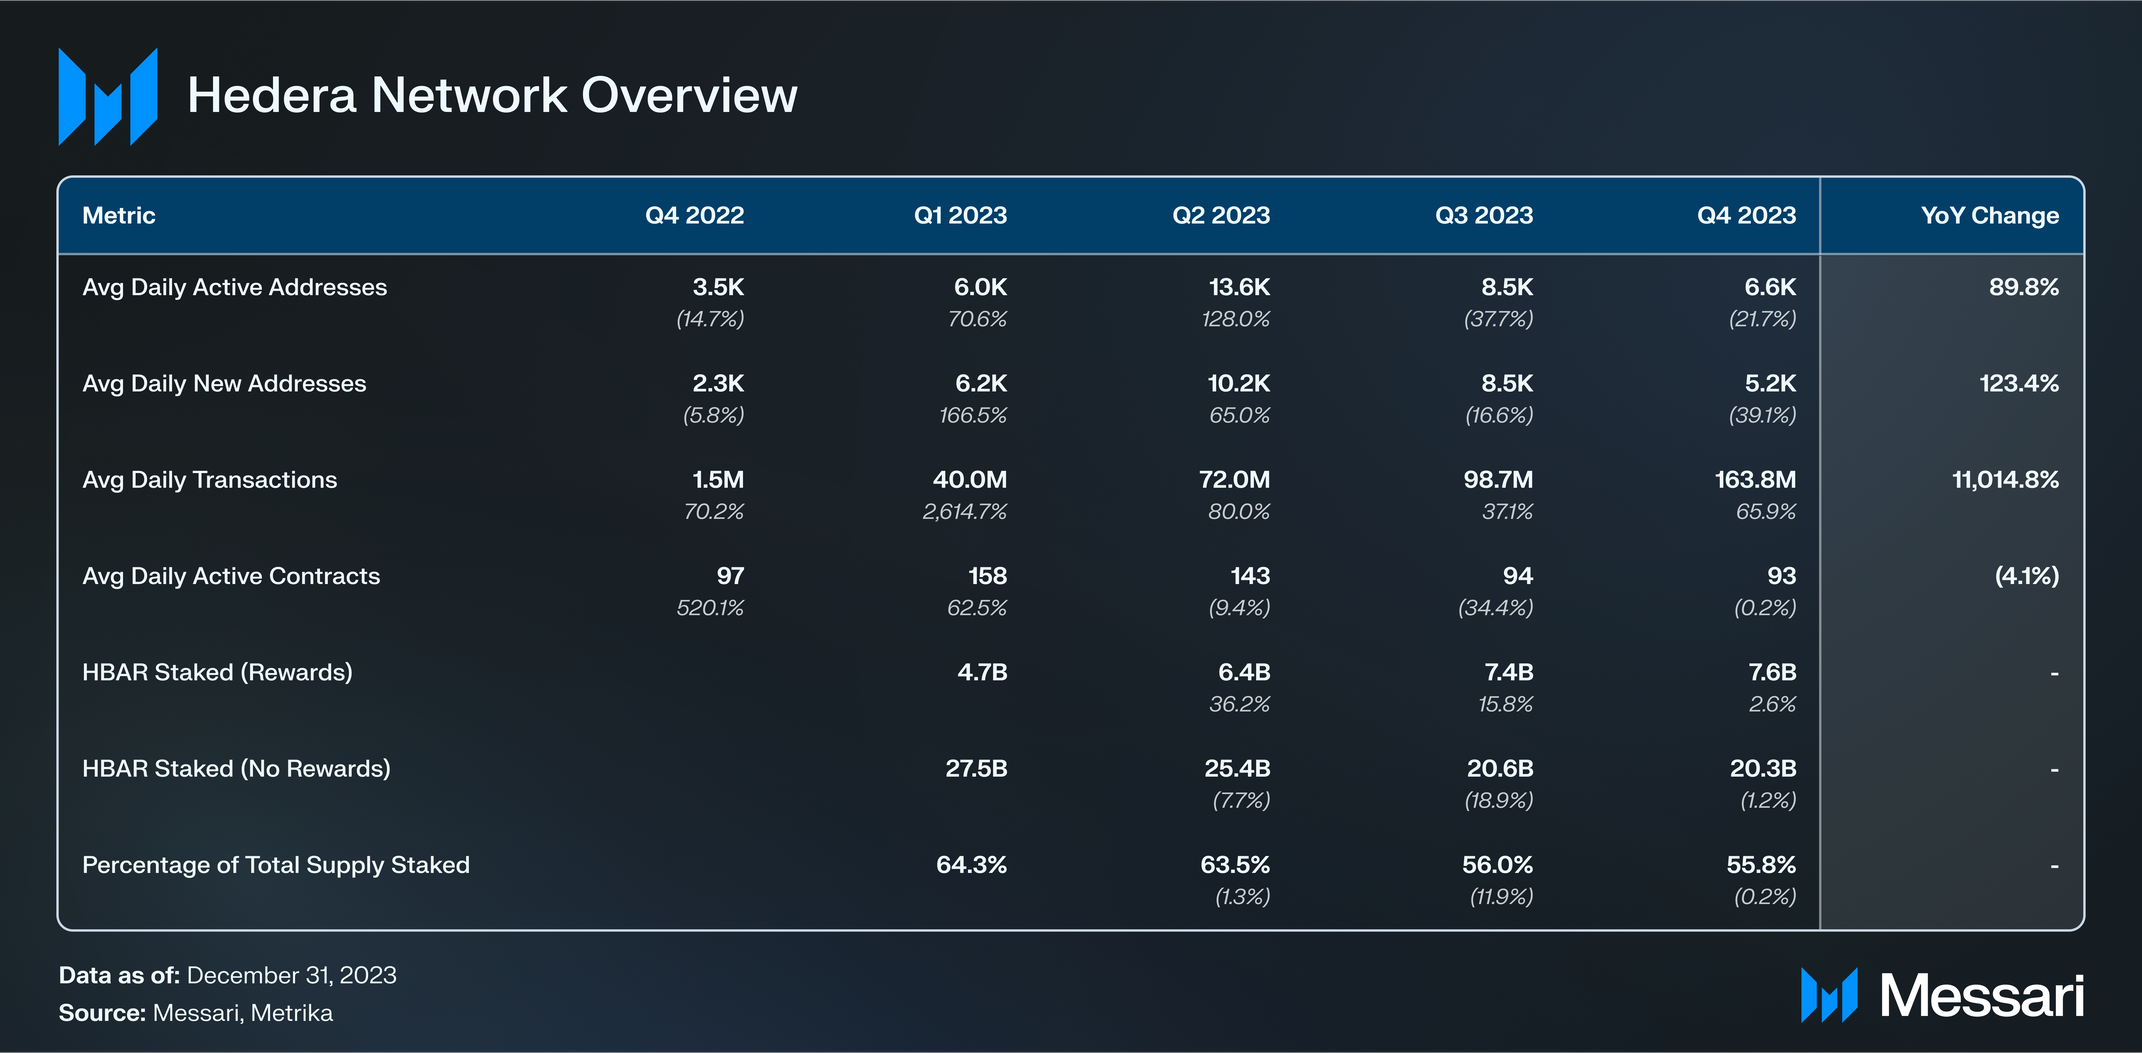Click the Messari logo mark in the footer

click(1829, 995)
